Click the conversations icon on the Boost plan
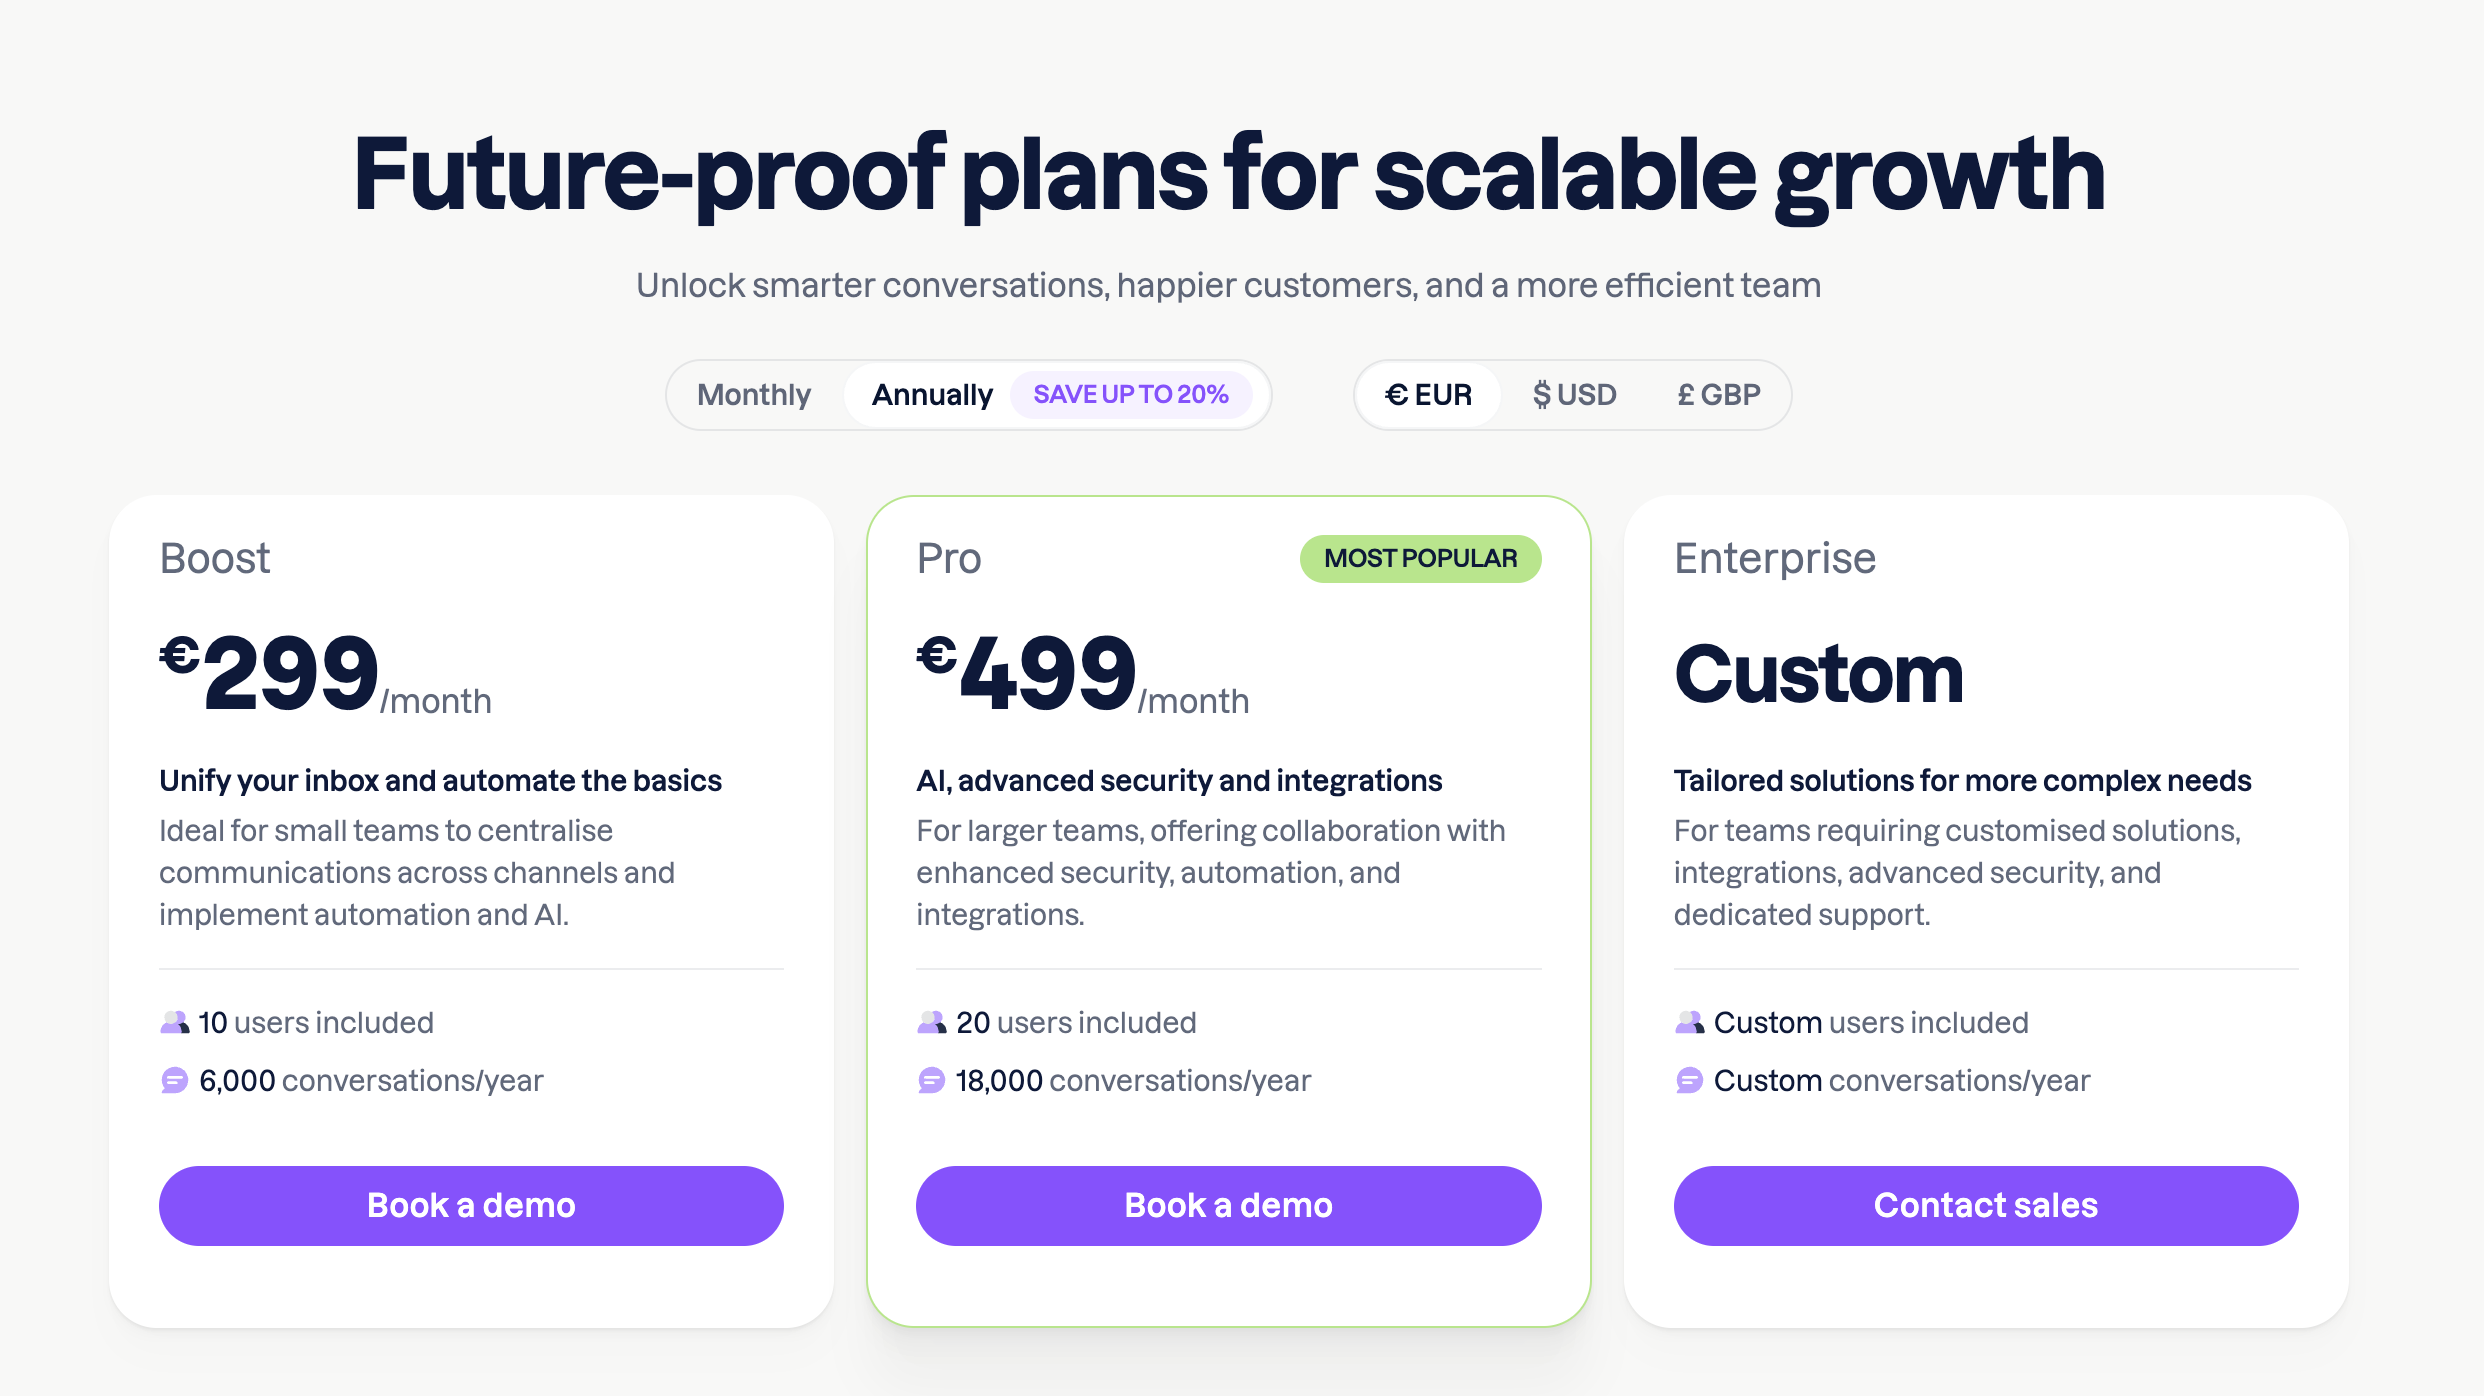Image resolution: width=2484 pixels, height=1396 pixels. click(173, 1080)
